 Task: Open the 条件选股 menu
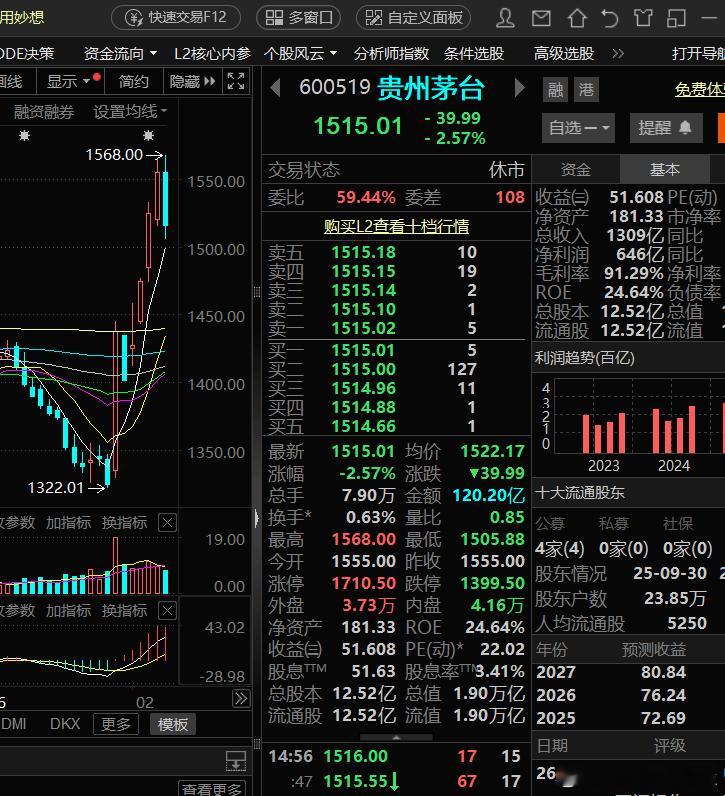point(474,53)
